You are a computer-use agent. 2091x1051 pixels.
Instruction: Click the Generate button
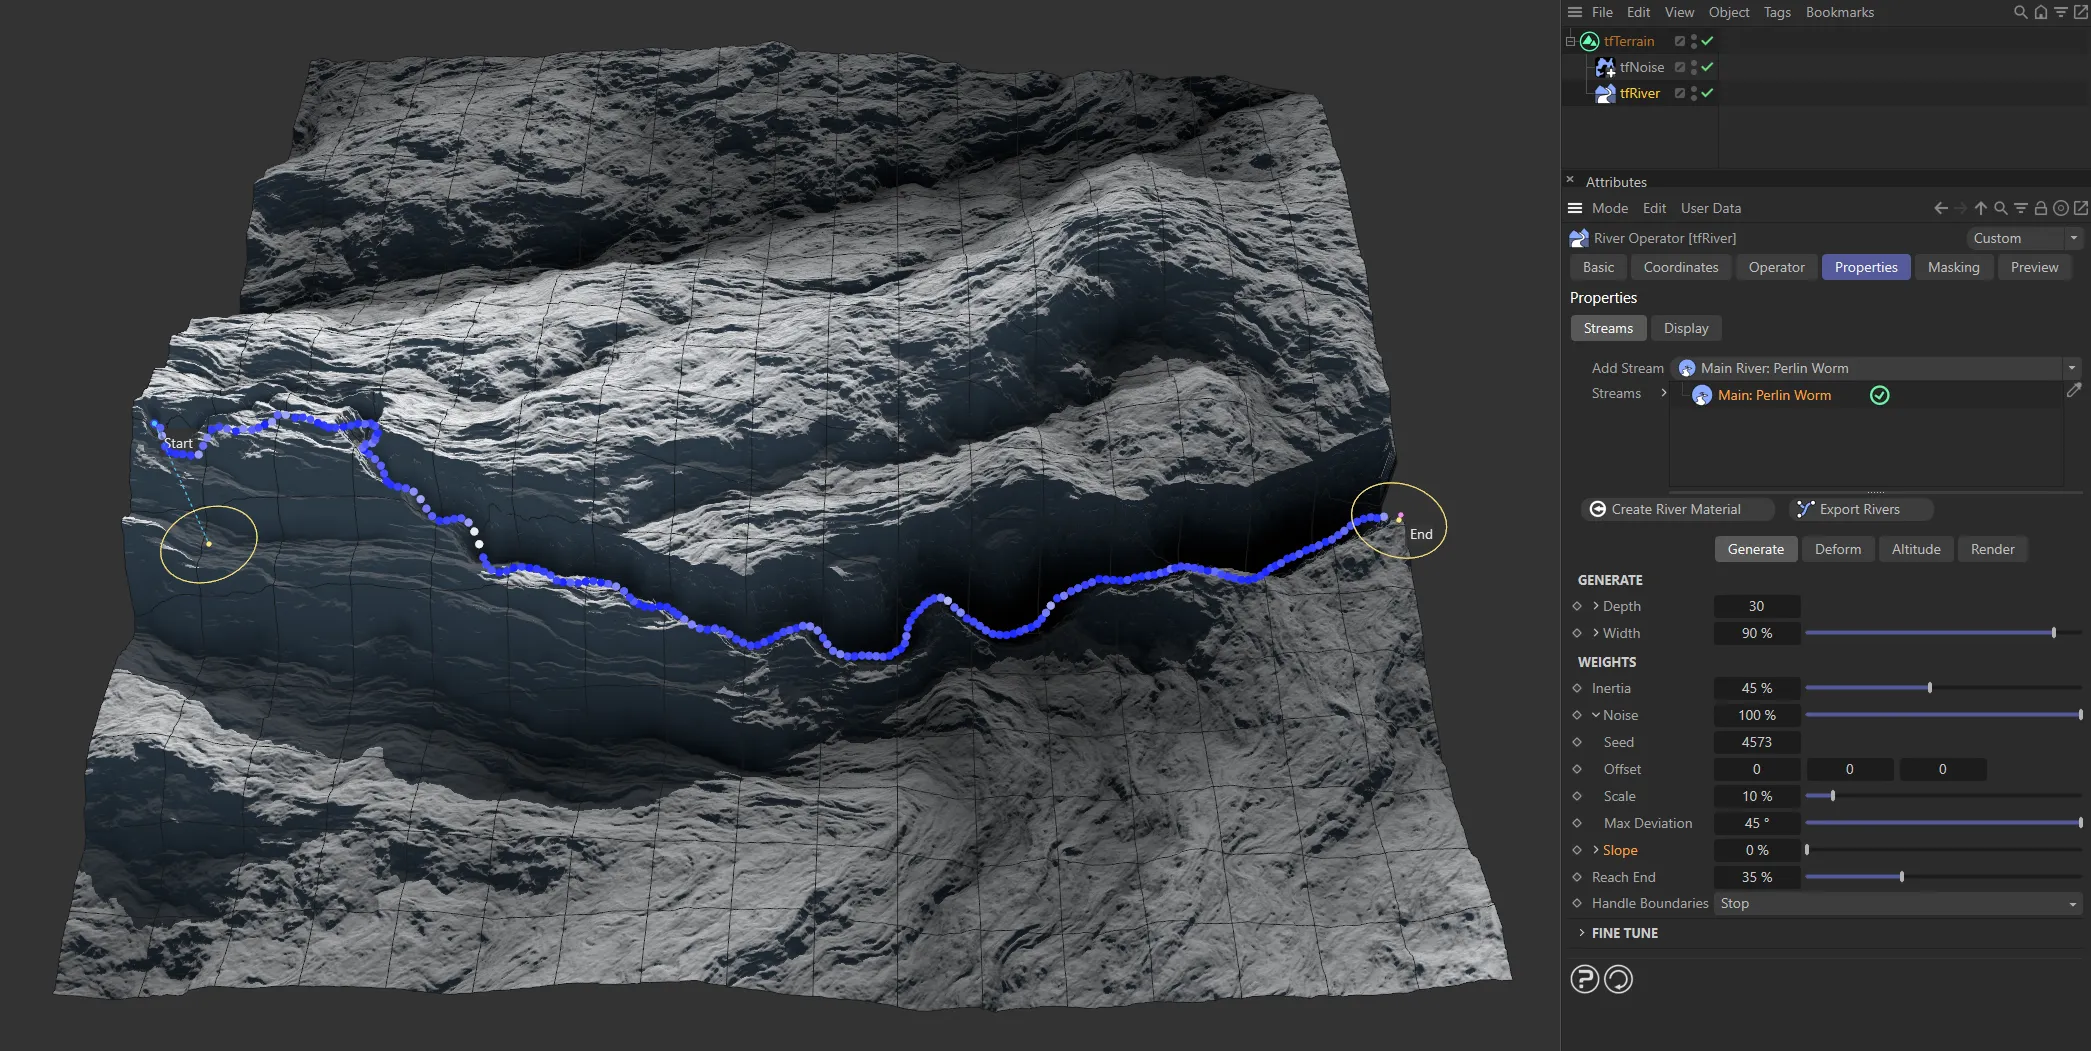point(1755,549)
